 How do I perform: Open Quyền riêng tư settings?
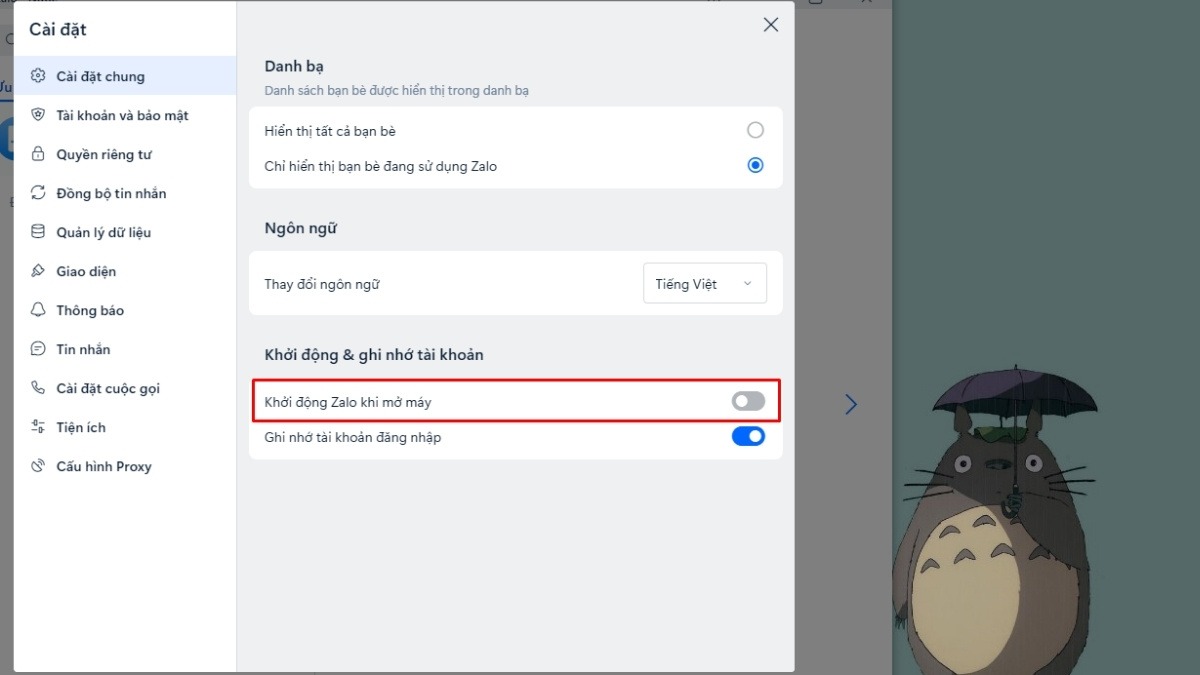click(x=125, y=154)
